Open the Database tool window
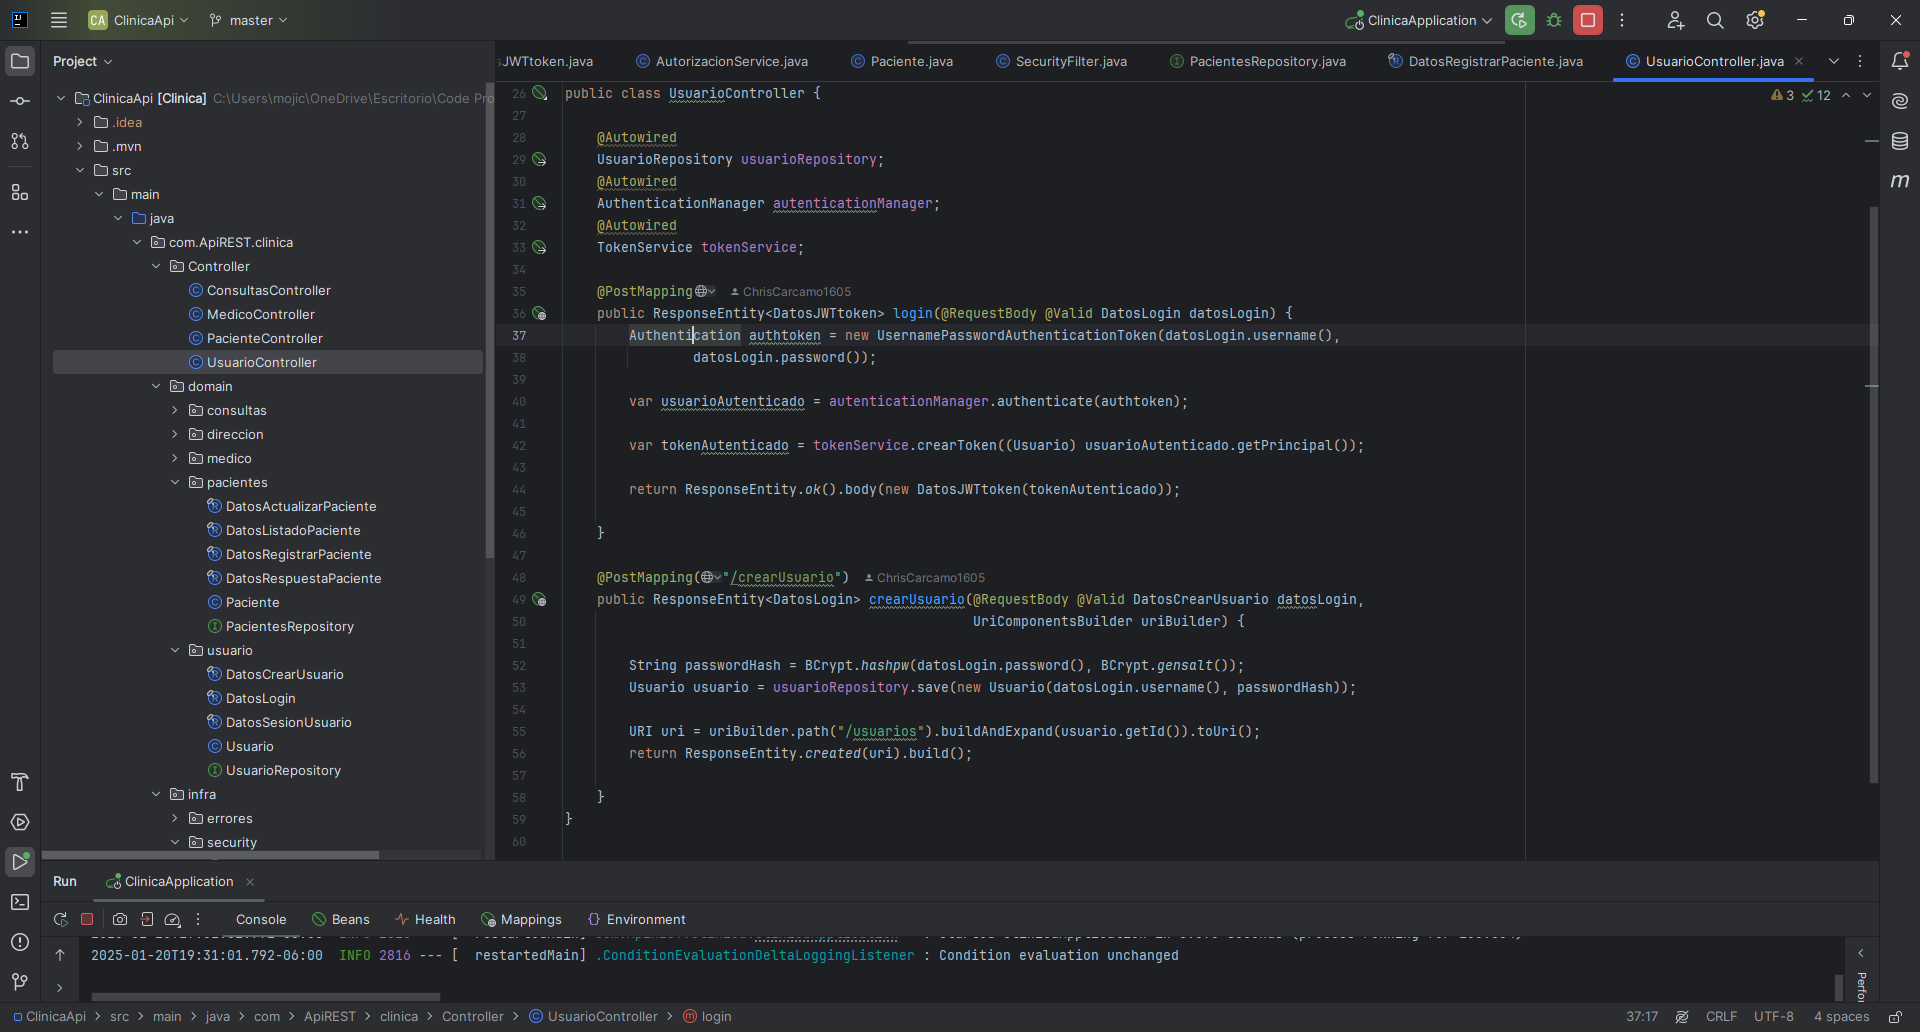The height and width of the screenshot is (1032, 1920). point(1900,141)
